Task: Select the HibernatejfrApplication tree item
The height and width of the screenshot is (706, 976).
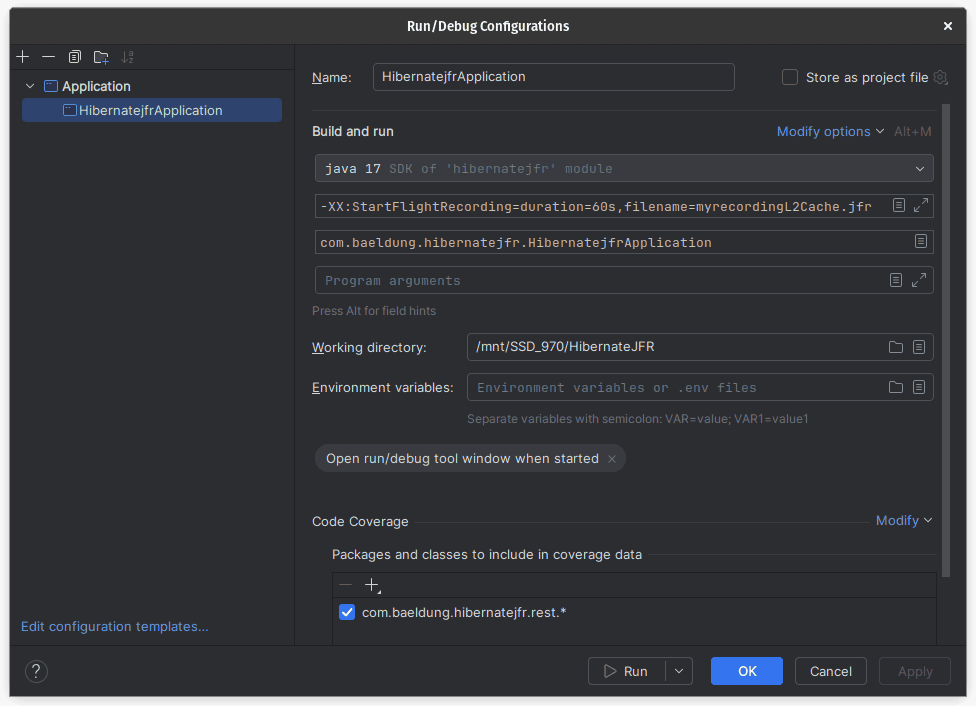Action: pyautogui.click(x=152, y=110)
